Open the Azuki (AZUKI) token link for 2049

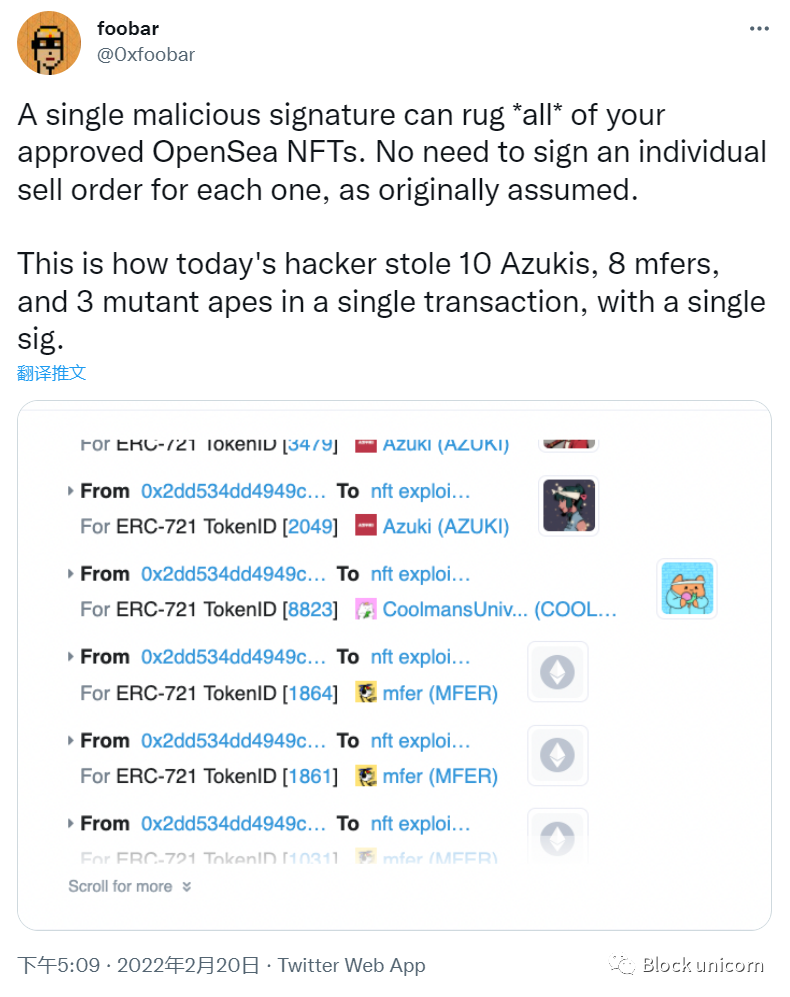tap(446, 526)
